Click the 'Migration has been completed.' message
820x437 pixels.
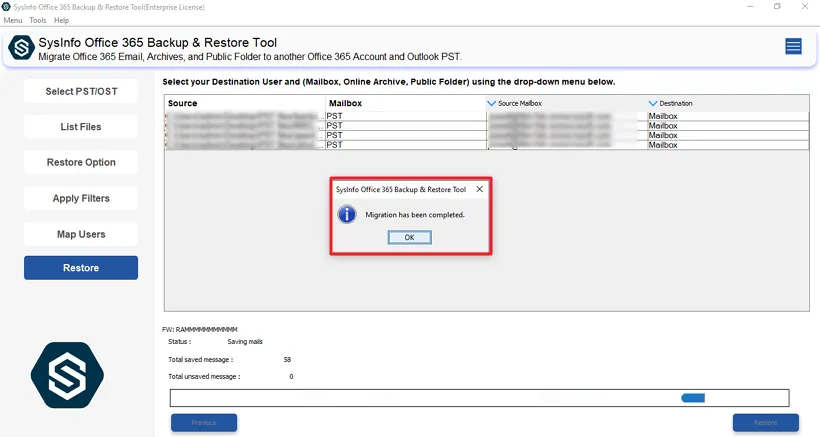click(x=415, y=215)
